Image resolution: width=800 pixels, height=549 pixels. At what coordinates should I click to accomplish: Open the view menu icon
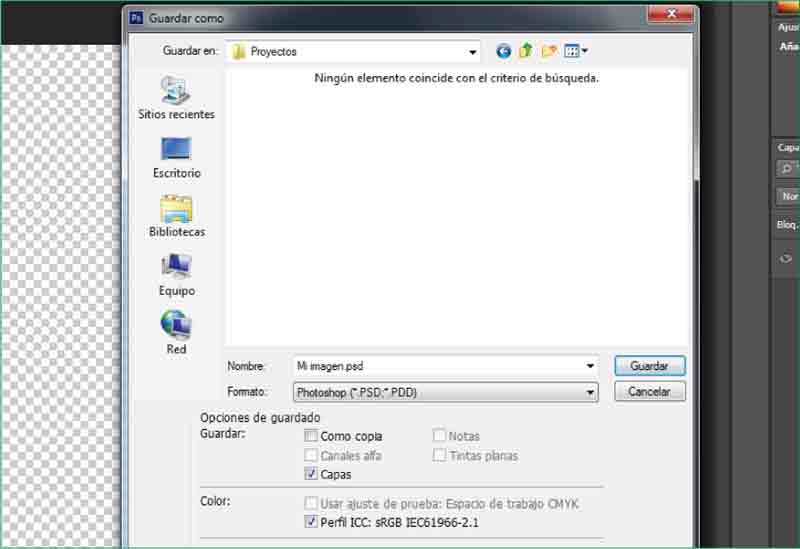click(x=576, y=51)
